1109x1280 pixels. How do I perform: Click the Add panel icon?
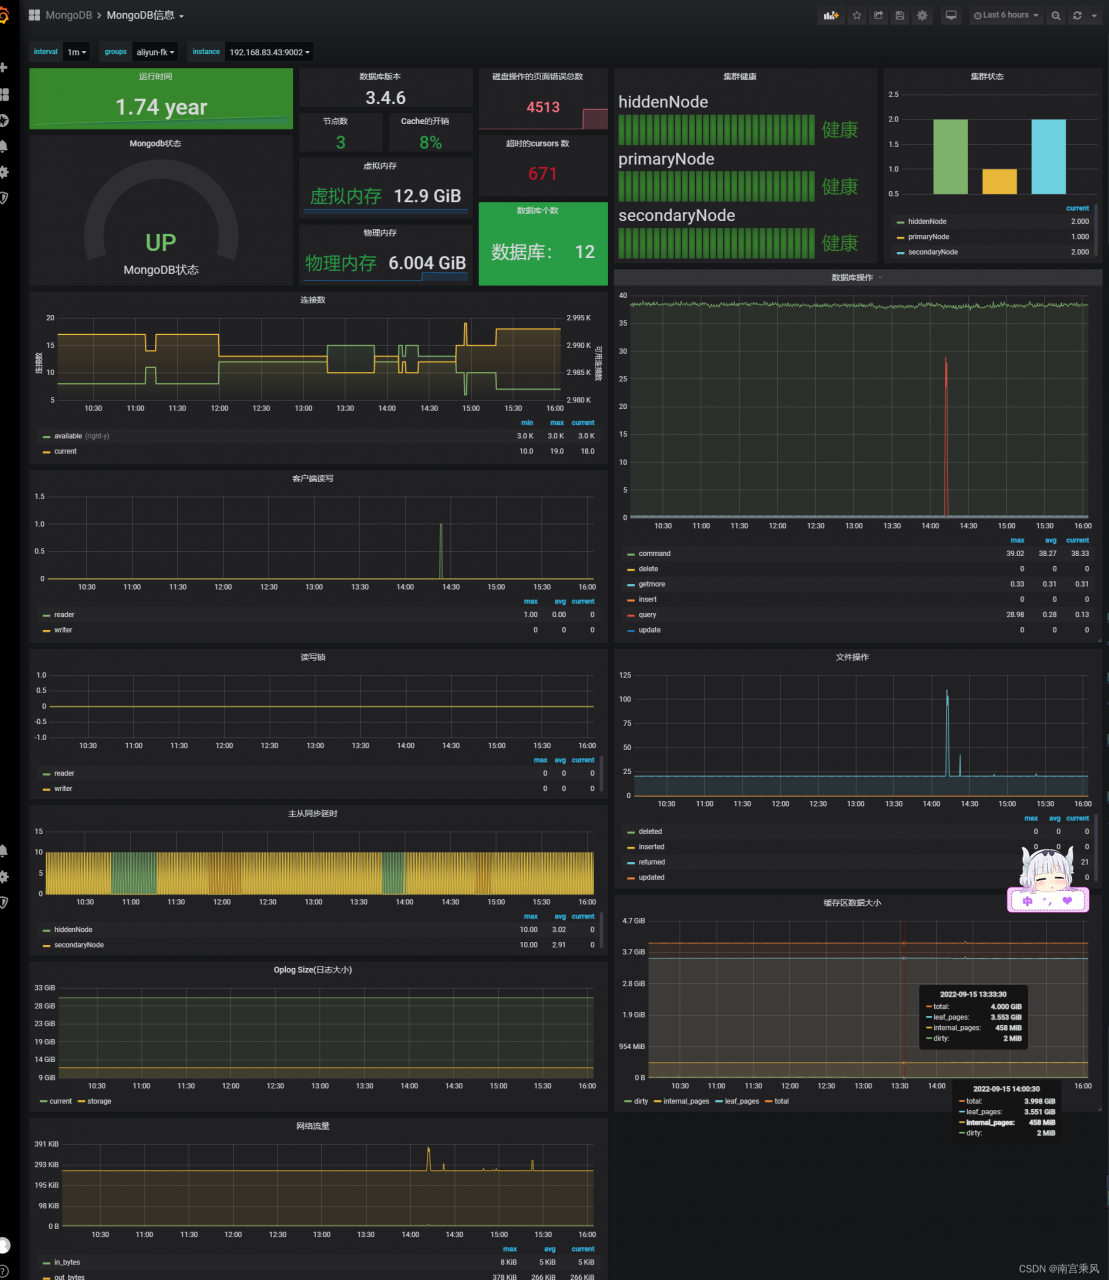[x=830, y=16]
